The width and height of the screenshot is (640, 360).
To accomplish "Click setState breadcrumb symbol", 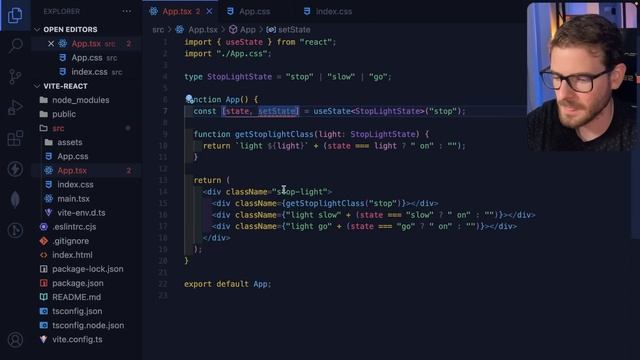I will (294, 30).
